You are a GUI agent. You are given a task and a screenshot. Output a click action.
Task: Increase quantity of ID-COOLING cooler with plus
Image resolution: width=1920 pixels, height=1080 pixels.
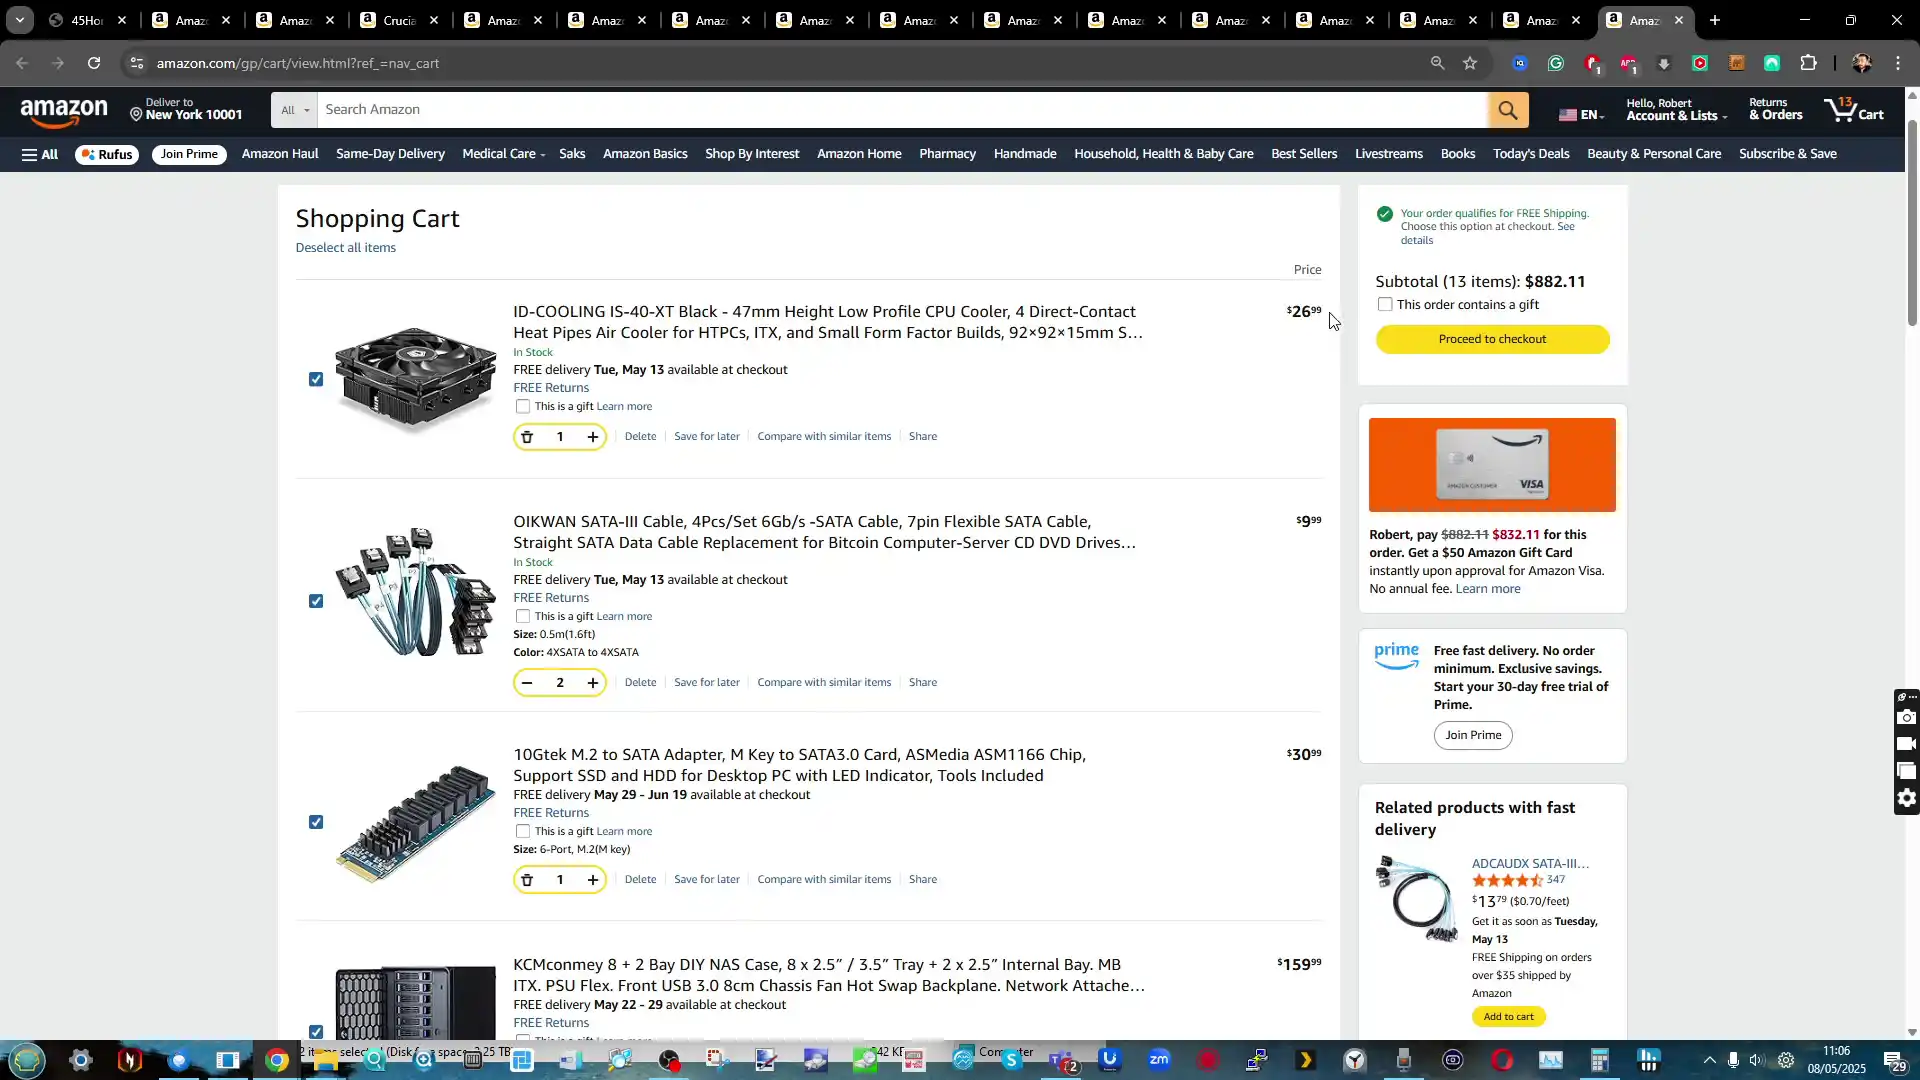click(x=593, y=437)
